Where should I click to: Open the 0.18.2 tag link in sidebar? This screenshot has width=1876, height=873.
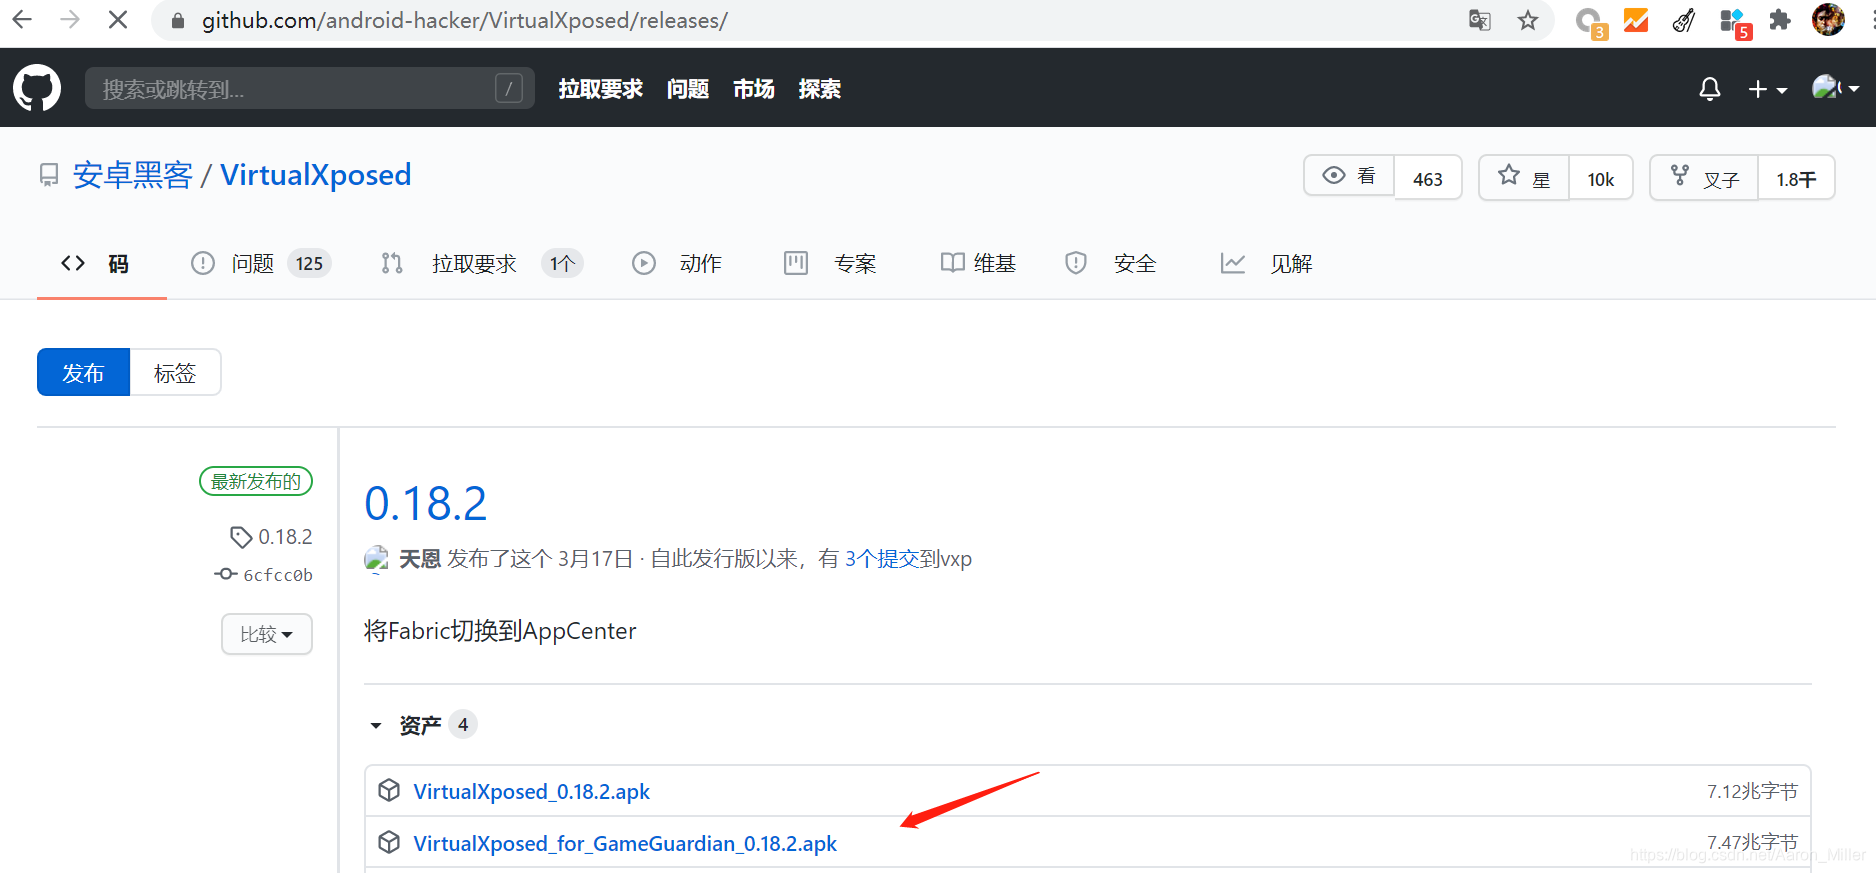click(272, 537)
